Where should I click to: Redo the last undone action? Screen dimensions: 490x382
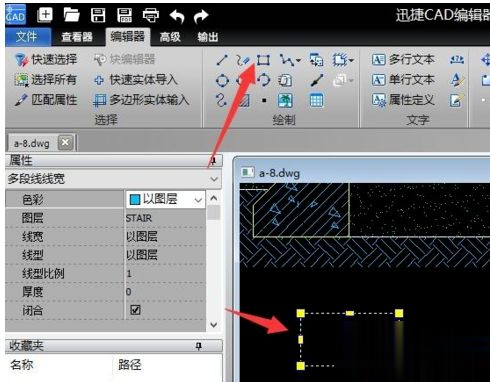click(201, 16)
